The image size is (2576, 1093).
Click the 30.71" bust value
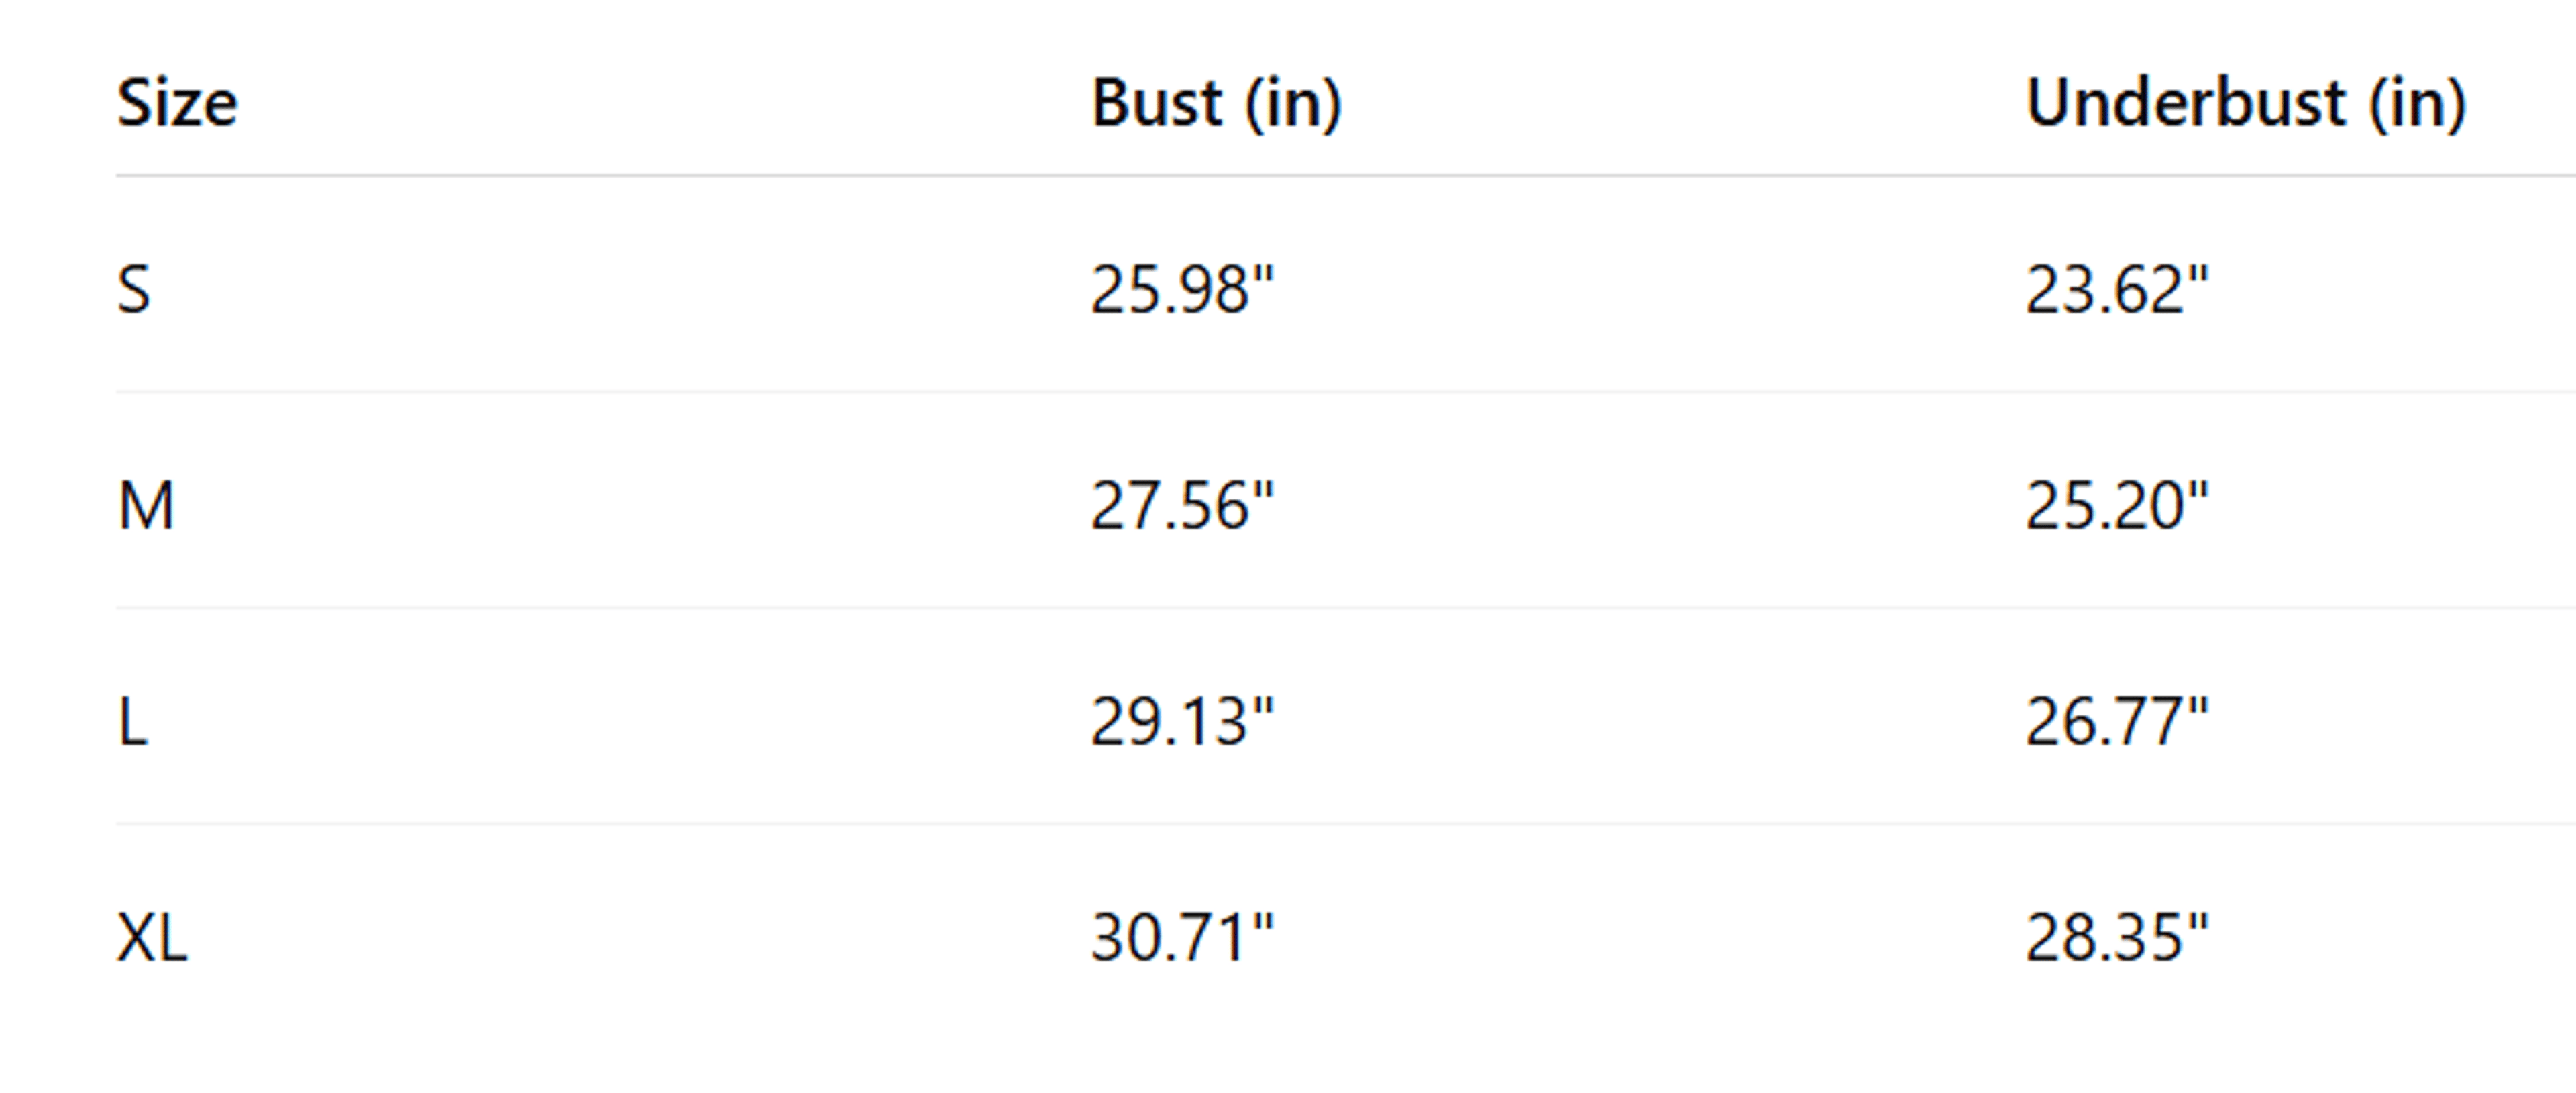[1182, 938]
